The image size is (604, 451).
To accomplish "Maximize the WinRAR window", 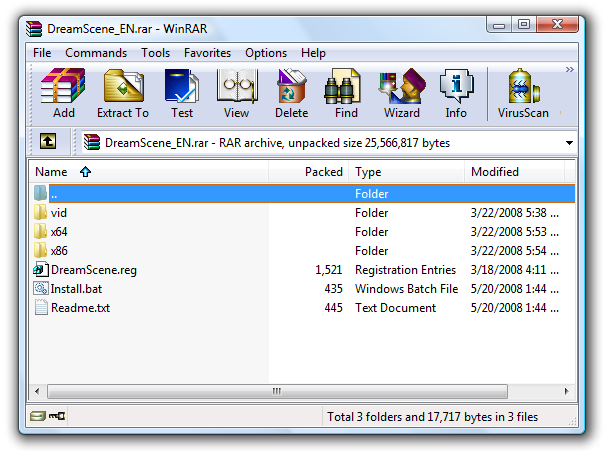I will [523, 25].
